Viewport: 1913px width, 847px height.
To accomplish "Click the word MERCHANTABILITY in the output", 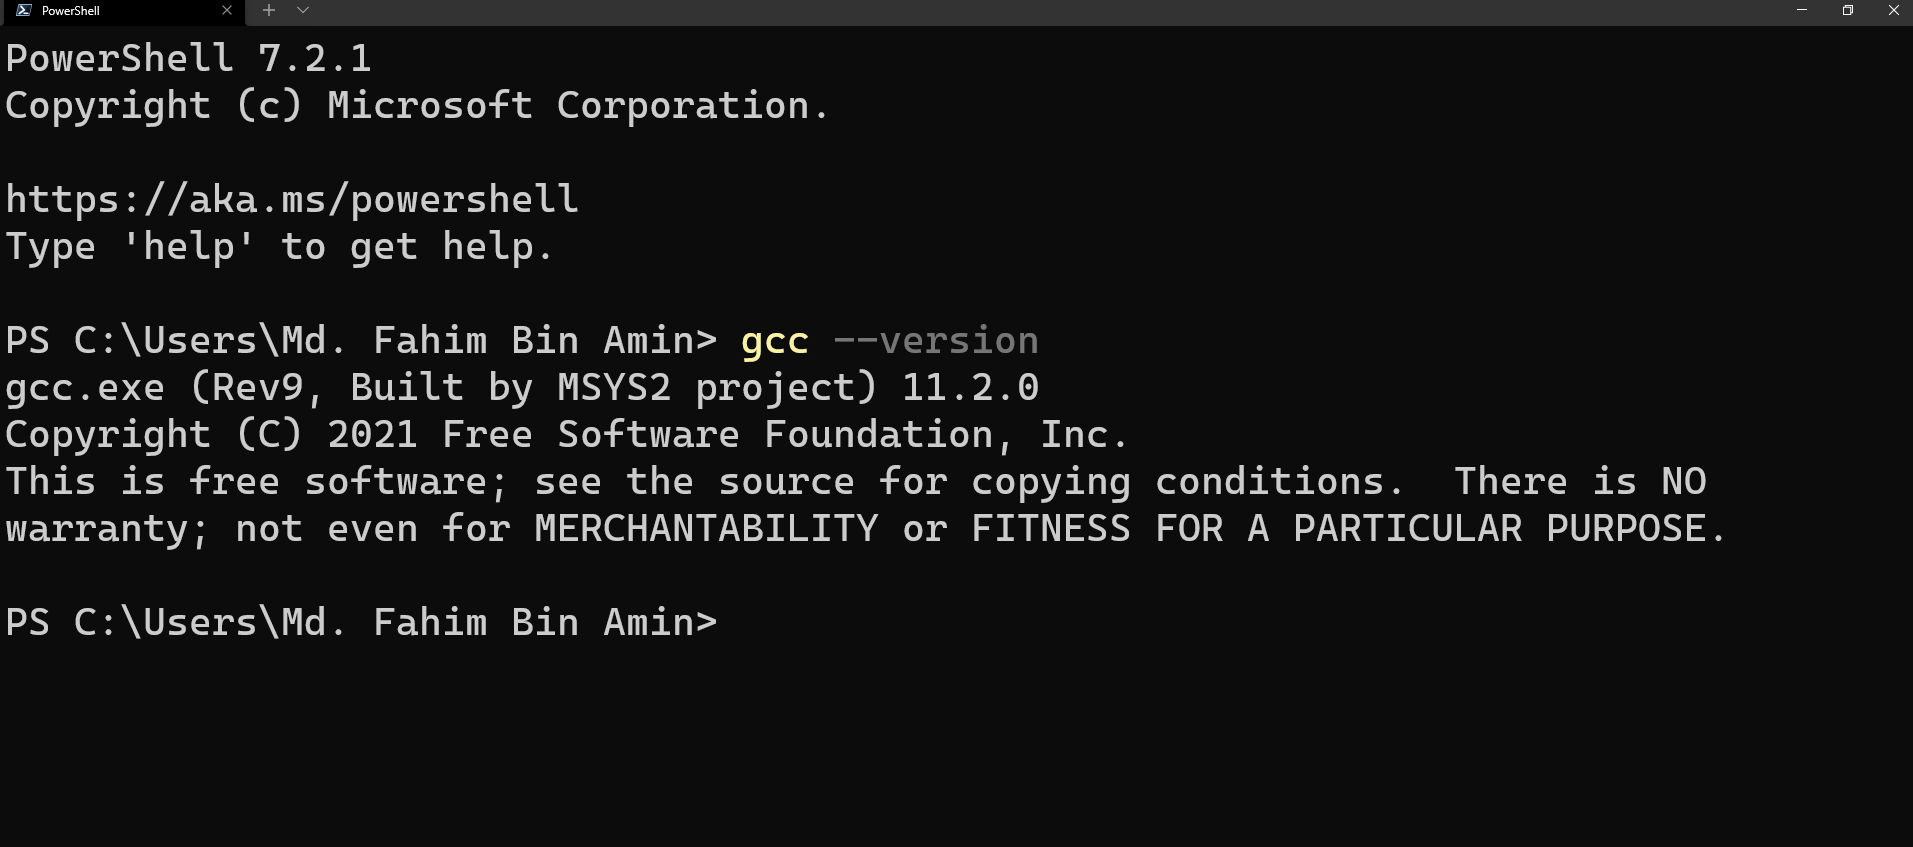I will click(706, 529).
